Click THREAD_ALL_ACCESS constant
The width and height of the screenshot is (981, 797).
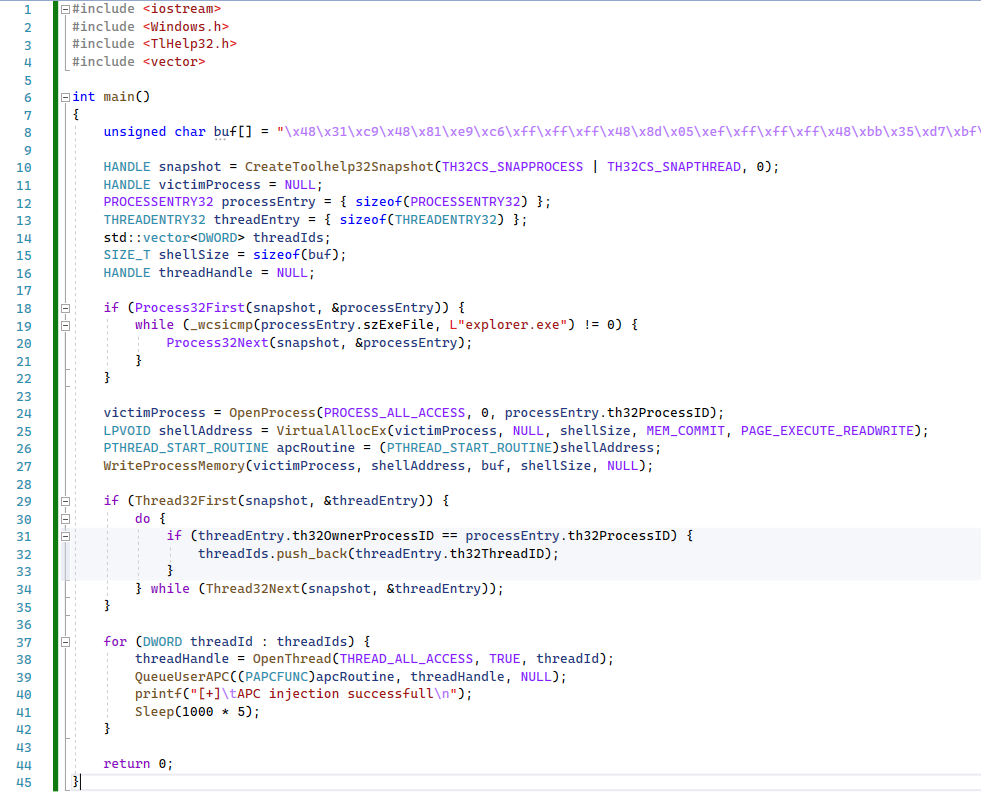point(406,659)
